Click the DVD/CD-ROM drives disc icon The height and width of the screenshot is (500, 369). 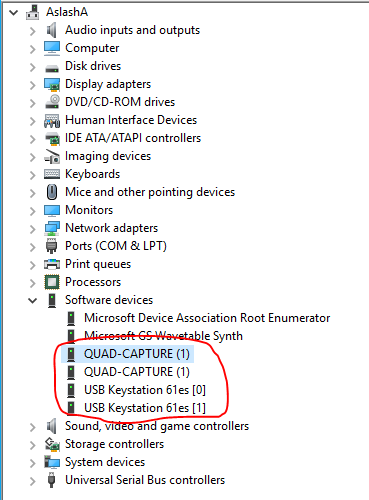(52, 102)
